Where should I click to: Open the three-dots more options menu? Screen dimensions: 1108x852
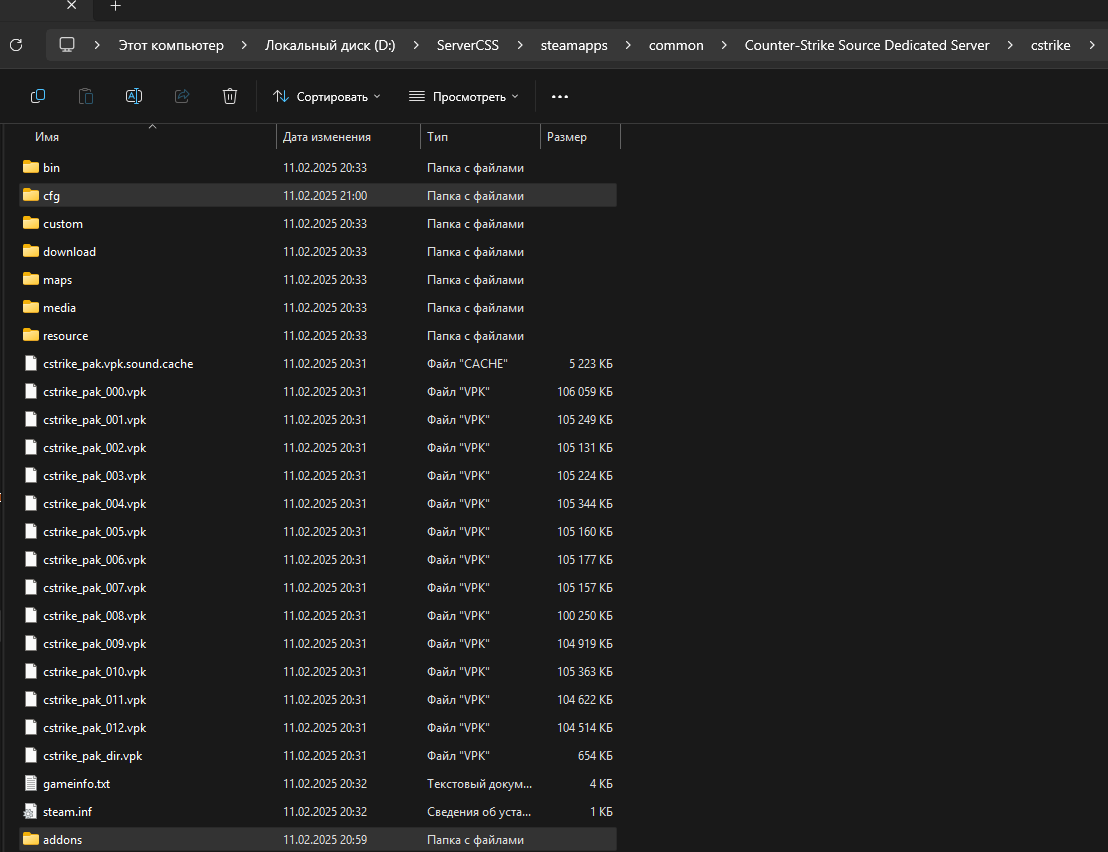[x=560, y=97]
